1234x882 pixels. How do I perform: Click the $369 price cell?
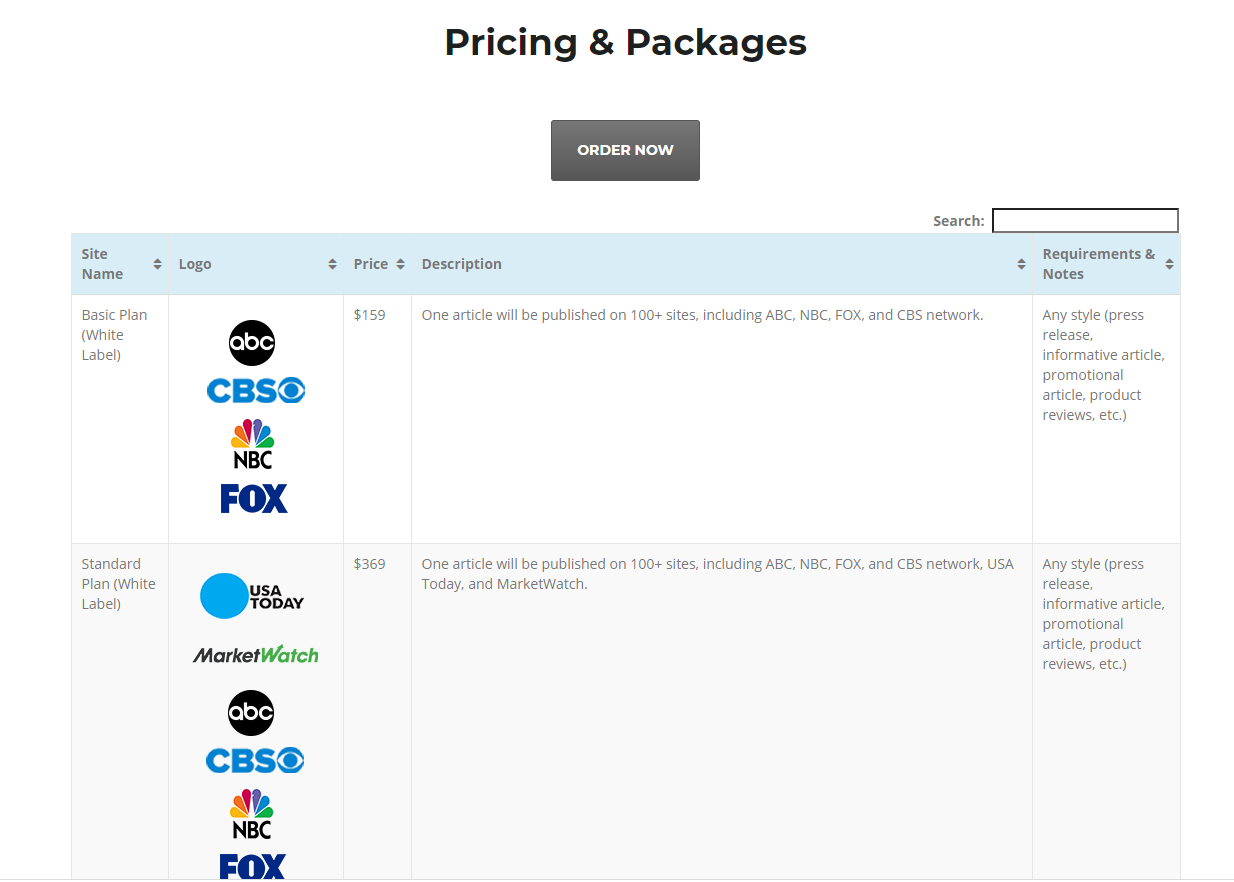370,564
